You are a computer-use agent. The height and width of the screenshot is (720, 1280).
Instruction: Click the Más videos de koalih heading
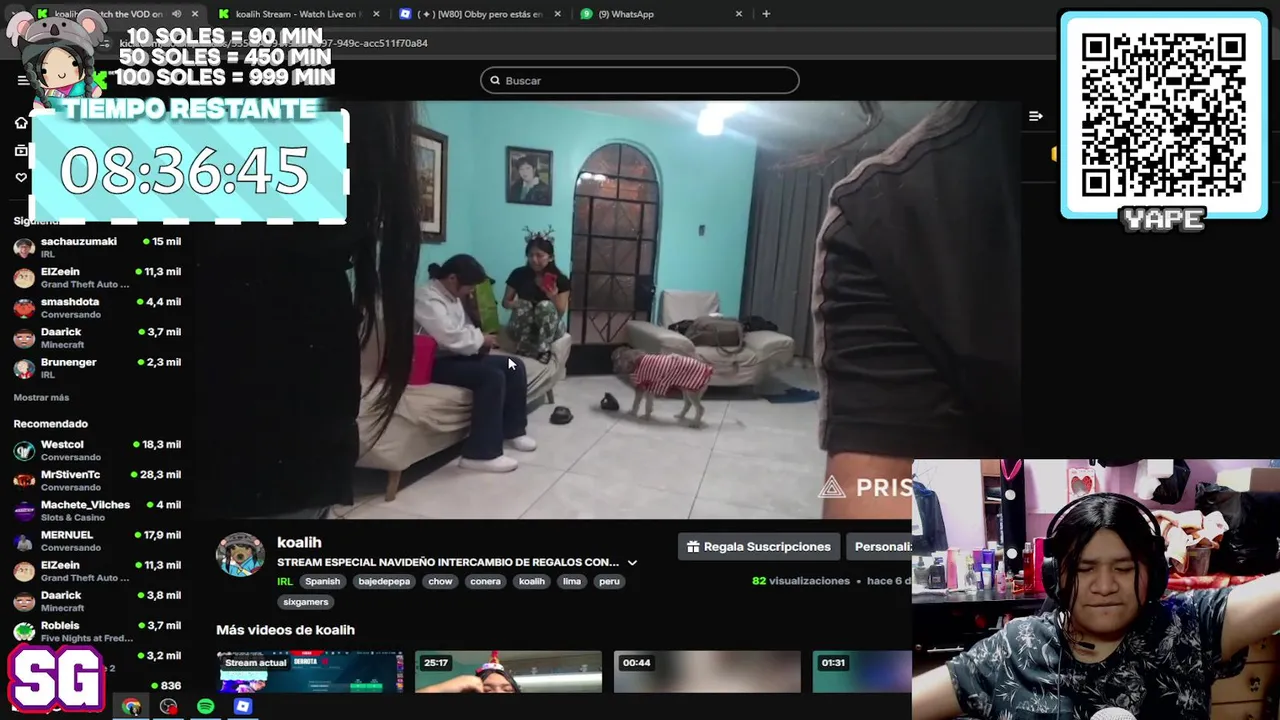tap(286, 630)
